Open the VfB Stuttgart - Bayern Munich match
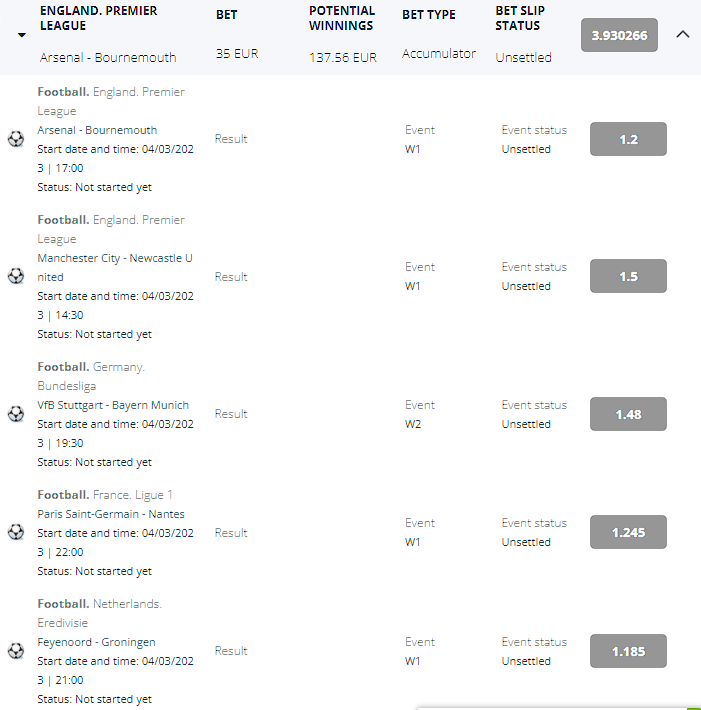 pyautogui.click(x=113, y=405)
